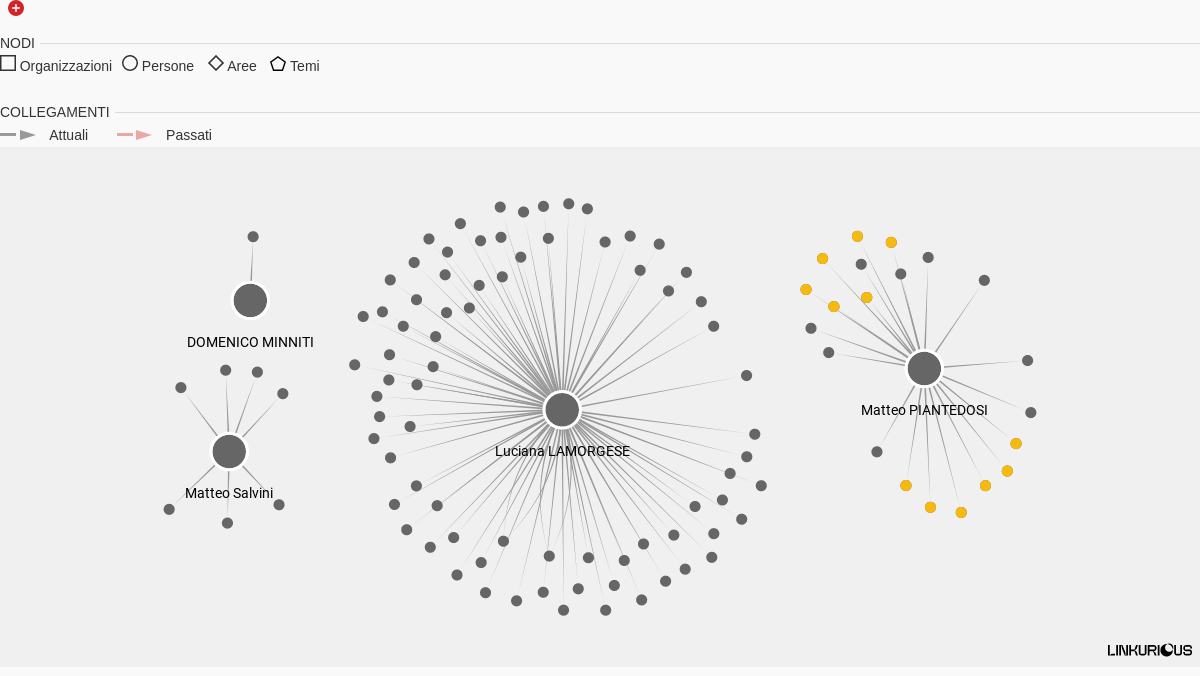
Task: Select the Organizzazioni square legend icon
Action: coord(8,63)
